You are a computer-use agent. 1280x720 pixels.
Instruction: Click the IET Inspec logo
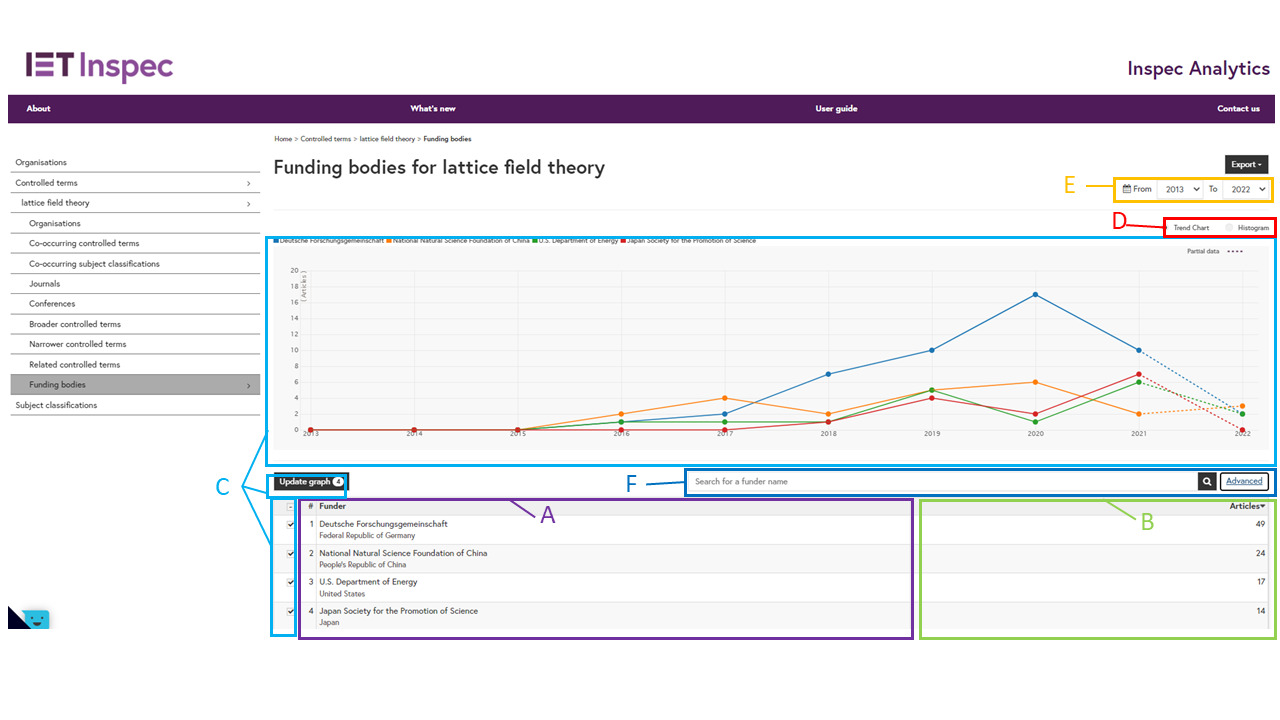point(99,67)
